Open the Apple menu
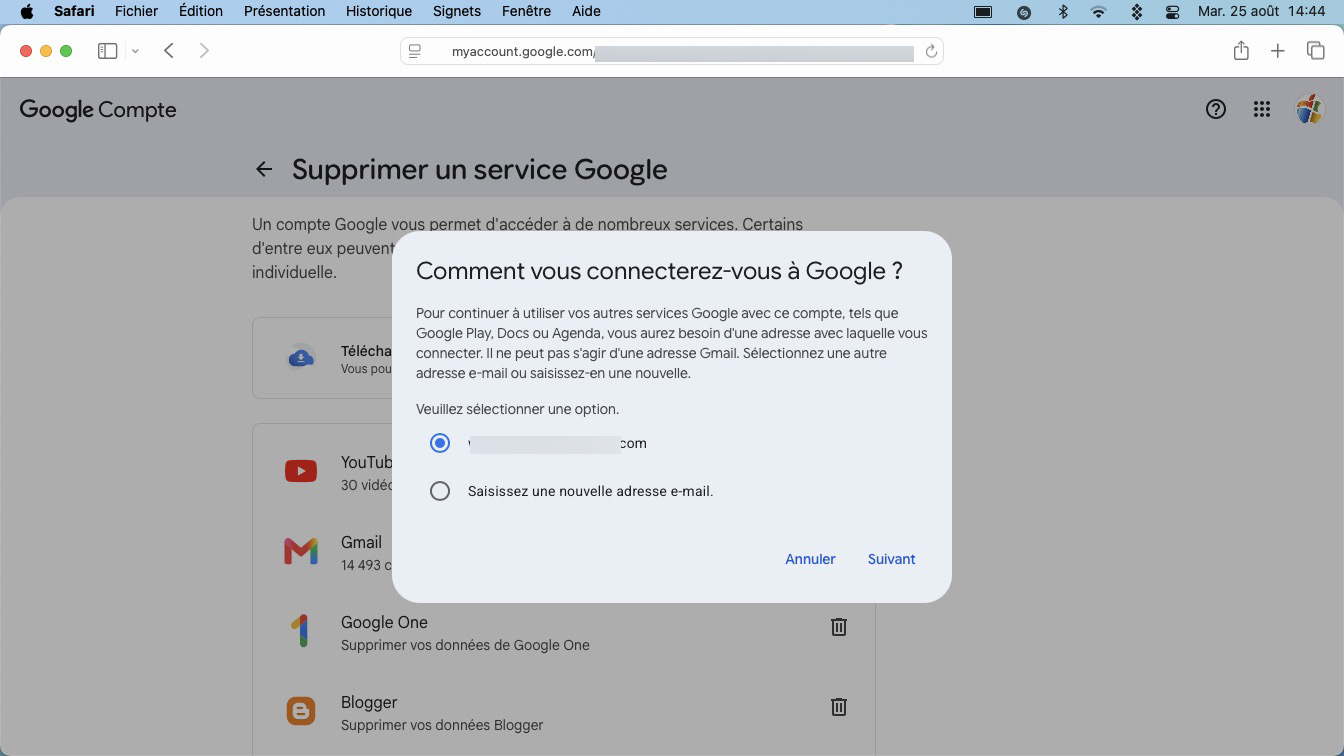Image resolution: width=1344 pixels, height=756 pixels. (27, 11)
